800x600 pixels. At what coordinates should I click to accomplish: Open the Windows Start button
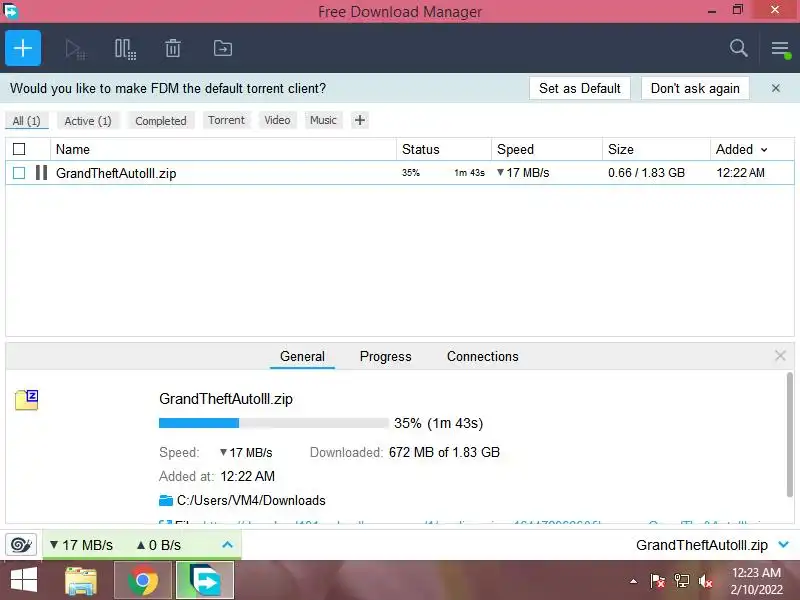24,580
